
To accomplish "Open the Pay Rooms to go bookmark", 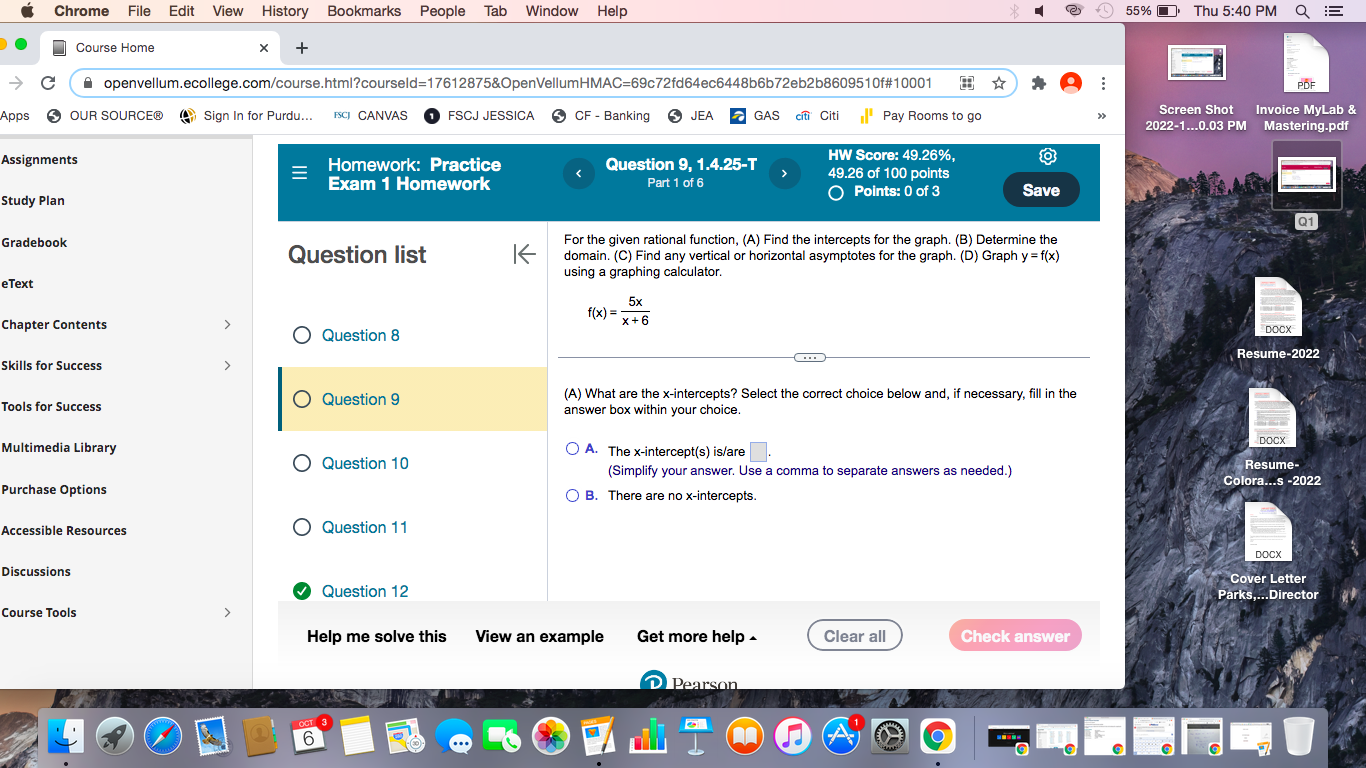I will point(920,116).
